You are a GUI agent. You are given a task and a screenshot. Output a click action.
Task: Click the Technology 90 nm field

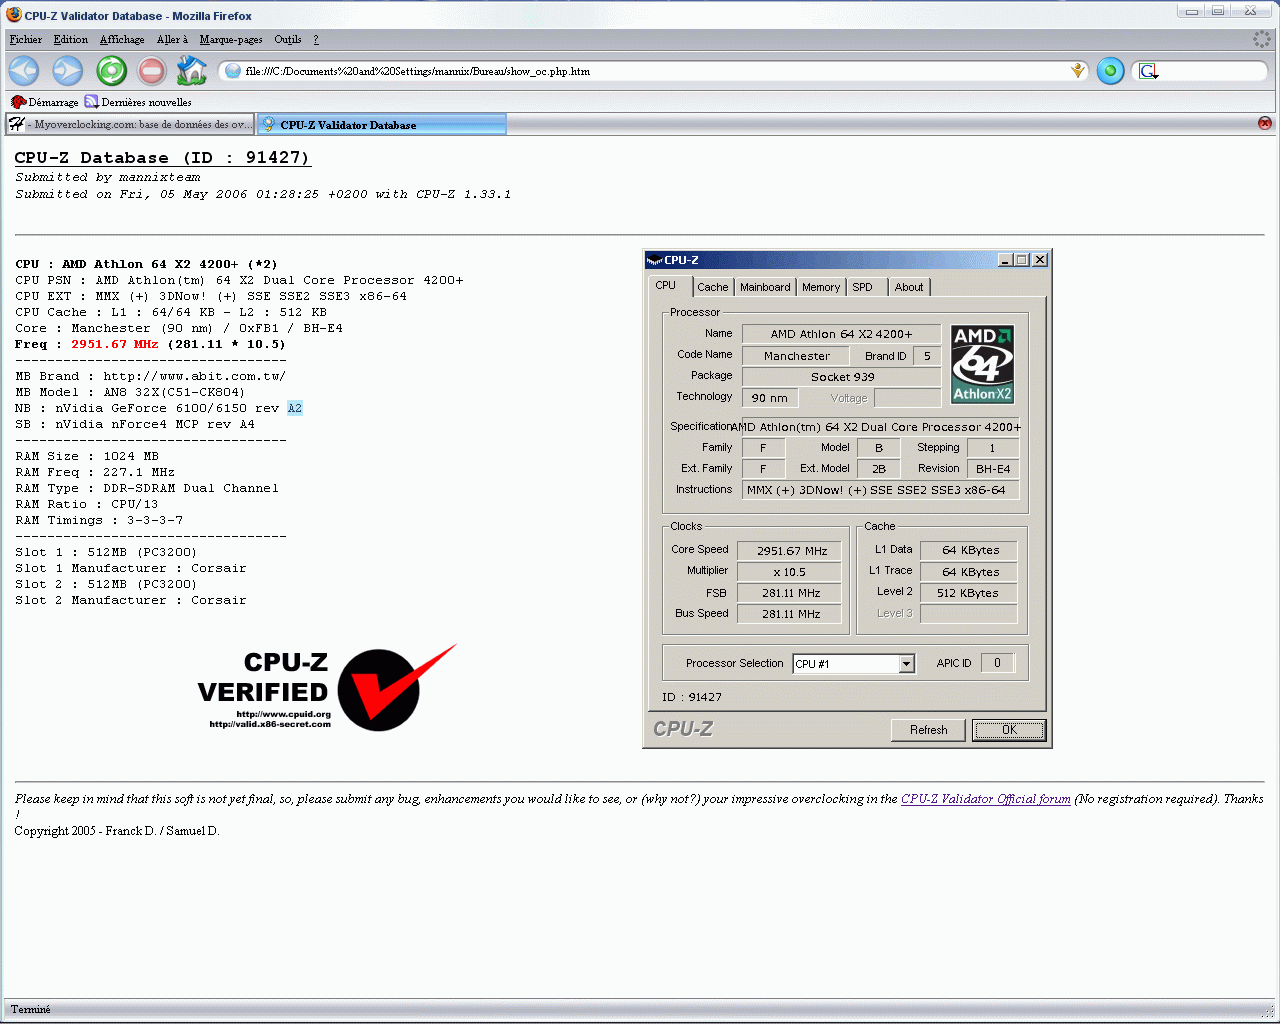tap(769, 398)
